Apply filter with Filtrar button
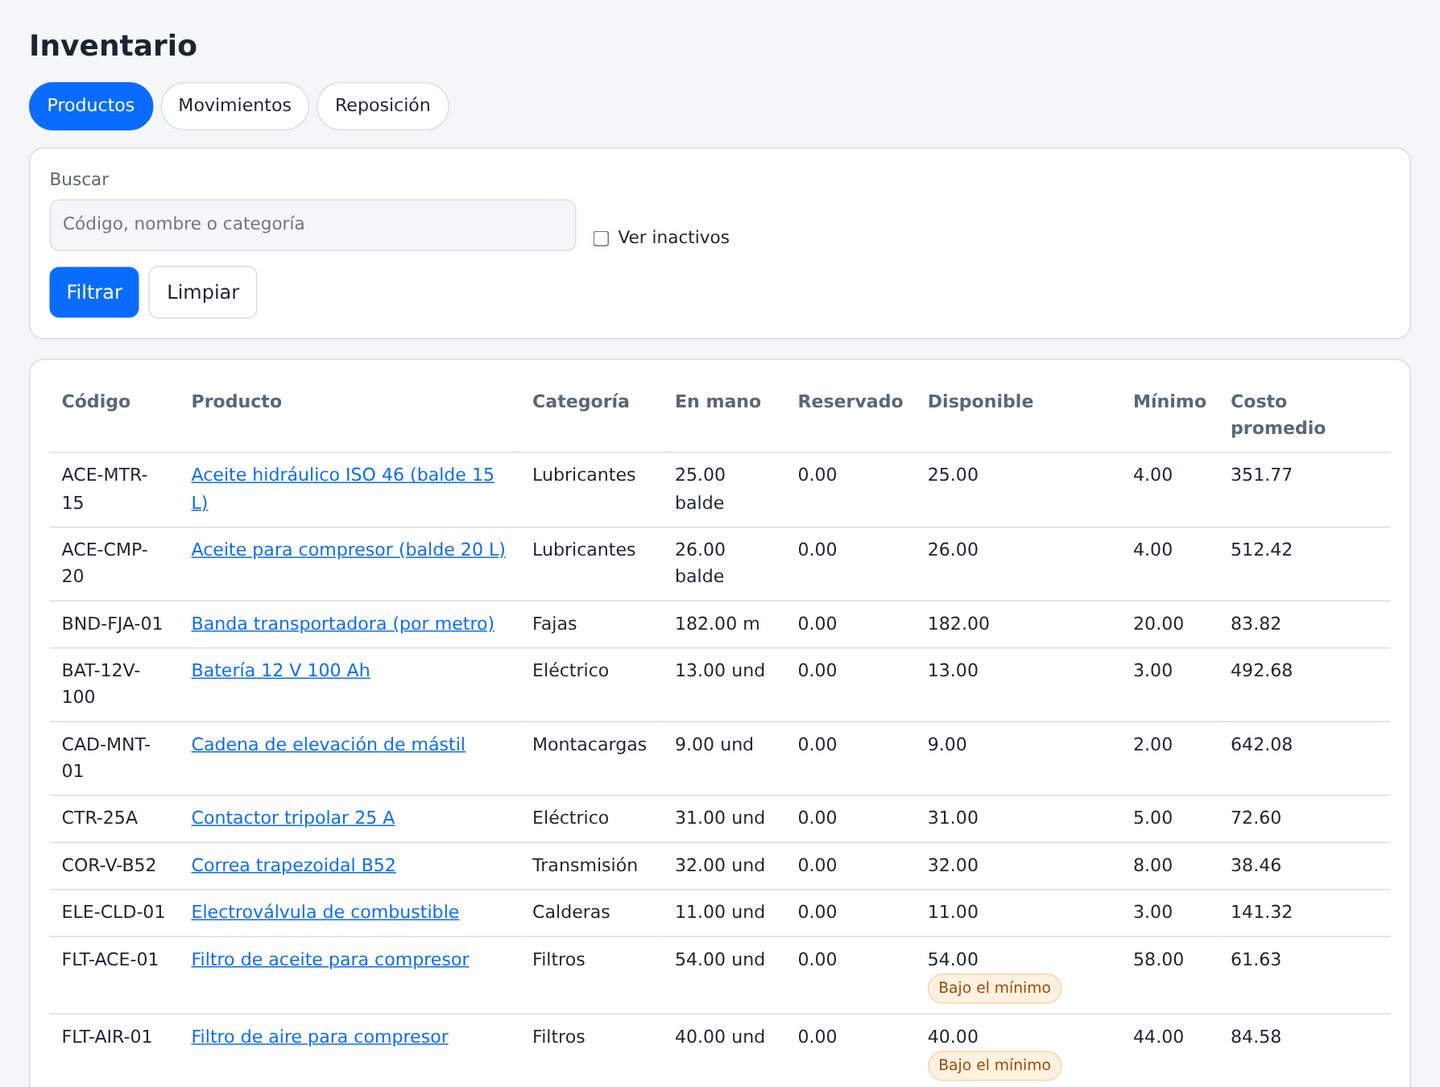1440x1087 pixels. [x=94, y=292]
